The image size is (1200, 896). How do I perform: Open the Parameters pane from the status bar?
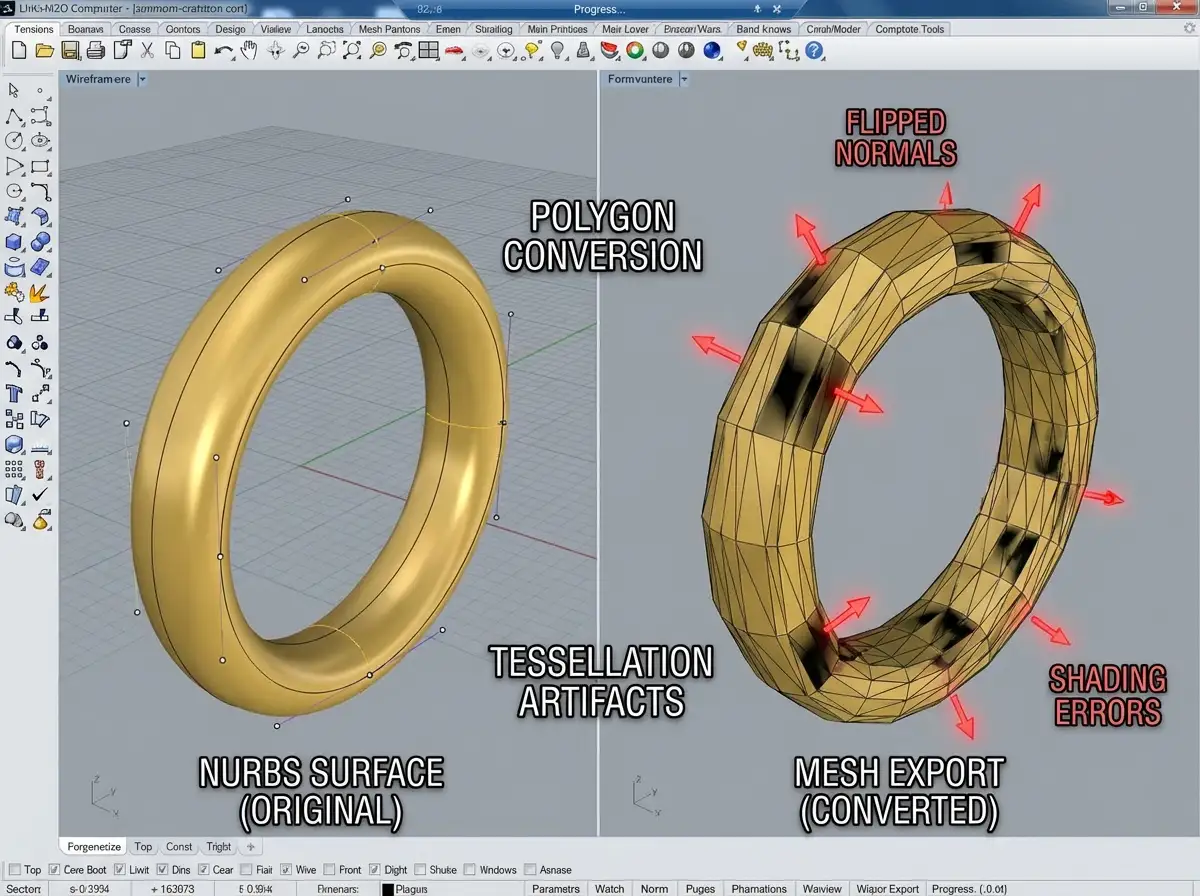click(x=555, y=889)
